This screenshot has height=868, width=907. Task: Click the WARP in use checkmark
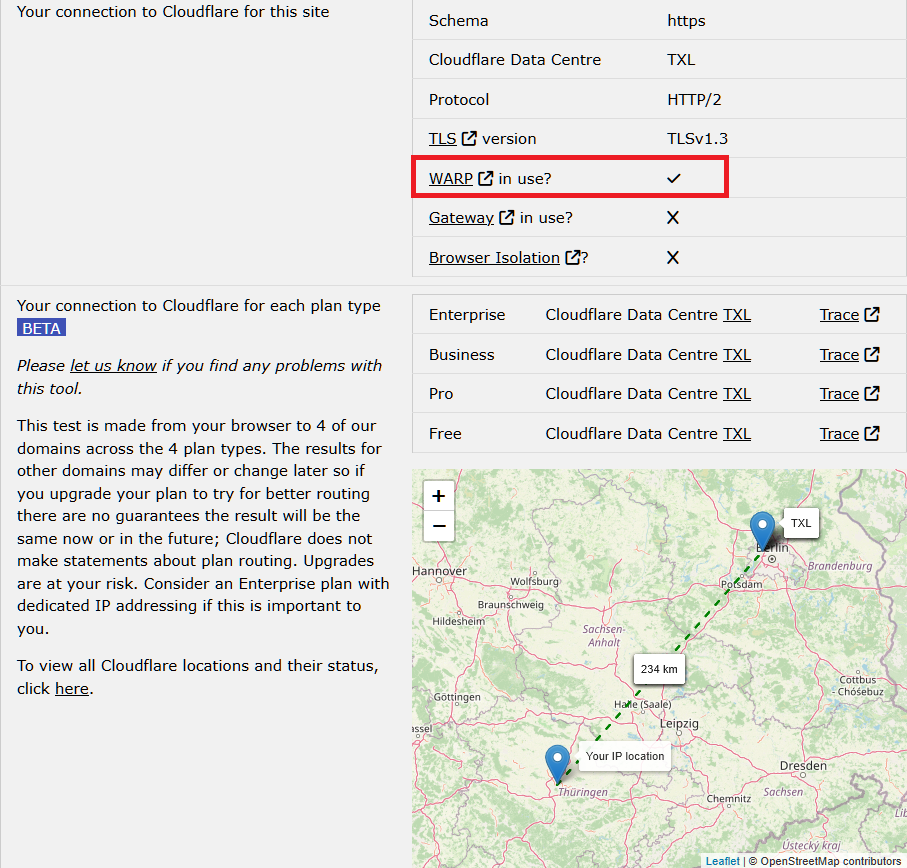point(673,178)
